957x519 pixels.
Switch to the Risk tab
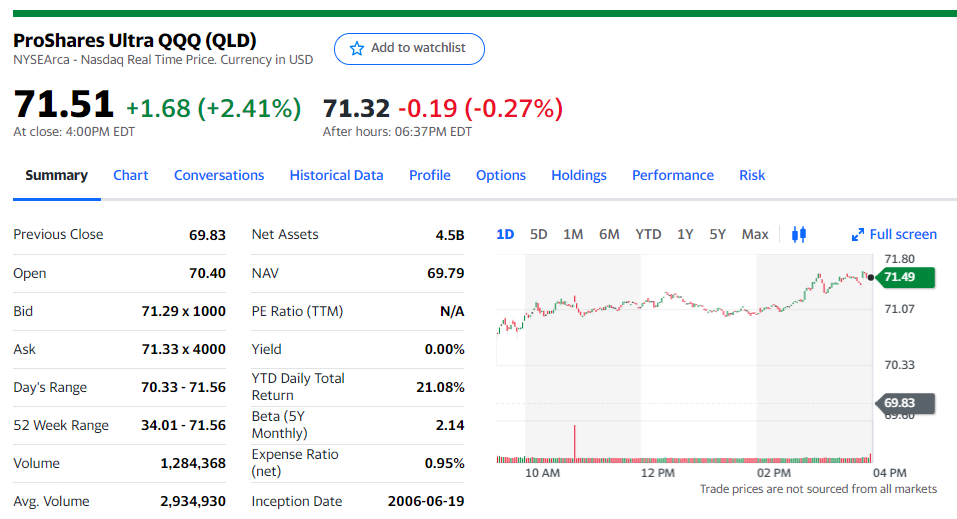(752, 175)
